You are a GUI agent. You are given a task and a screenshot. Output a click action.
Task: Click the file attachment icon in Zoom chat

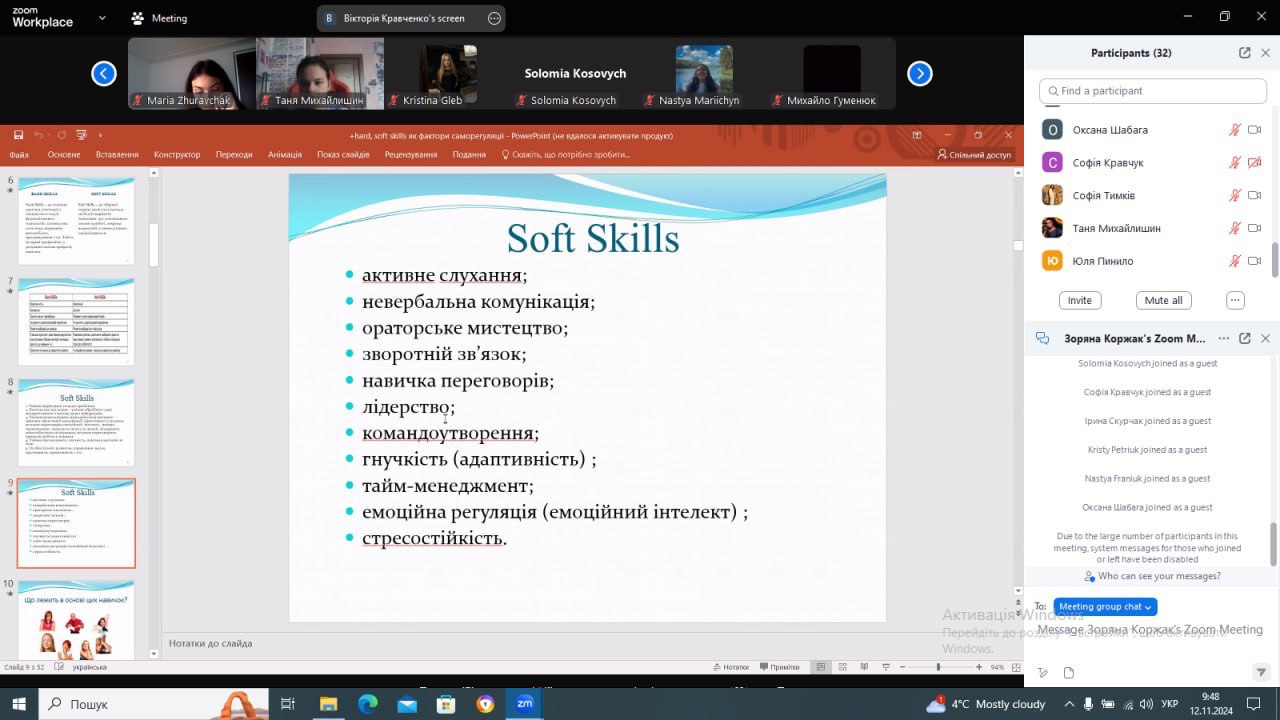coord(1069,672)
